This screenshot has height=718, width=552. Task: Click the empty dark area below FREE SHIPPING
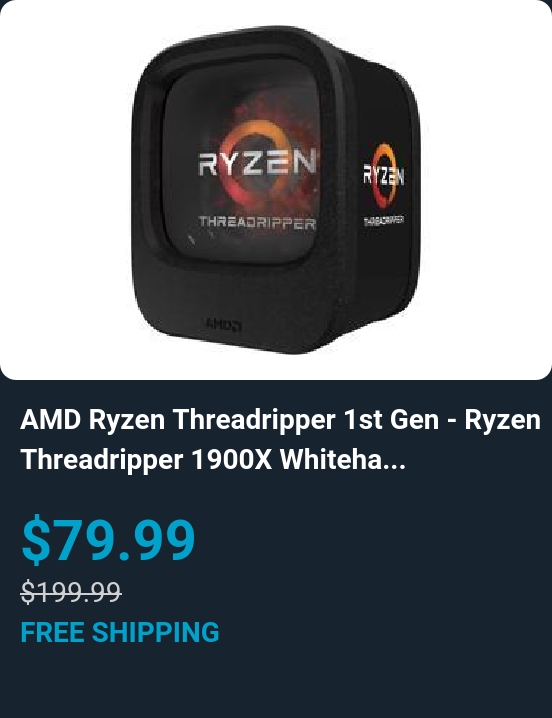tap(276, 682)
